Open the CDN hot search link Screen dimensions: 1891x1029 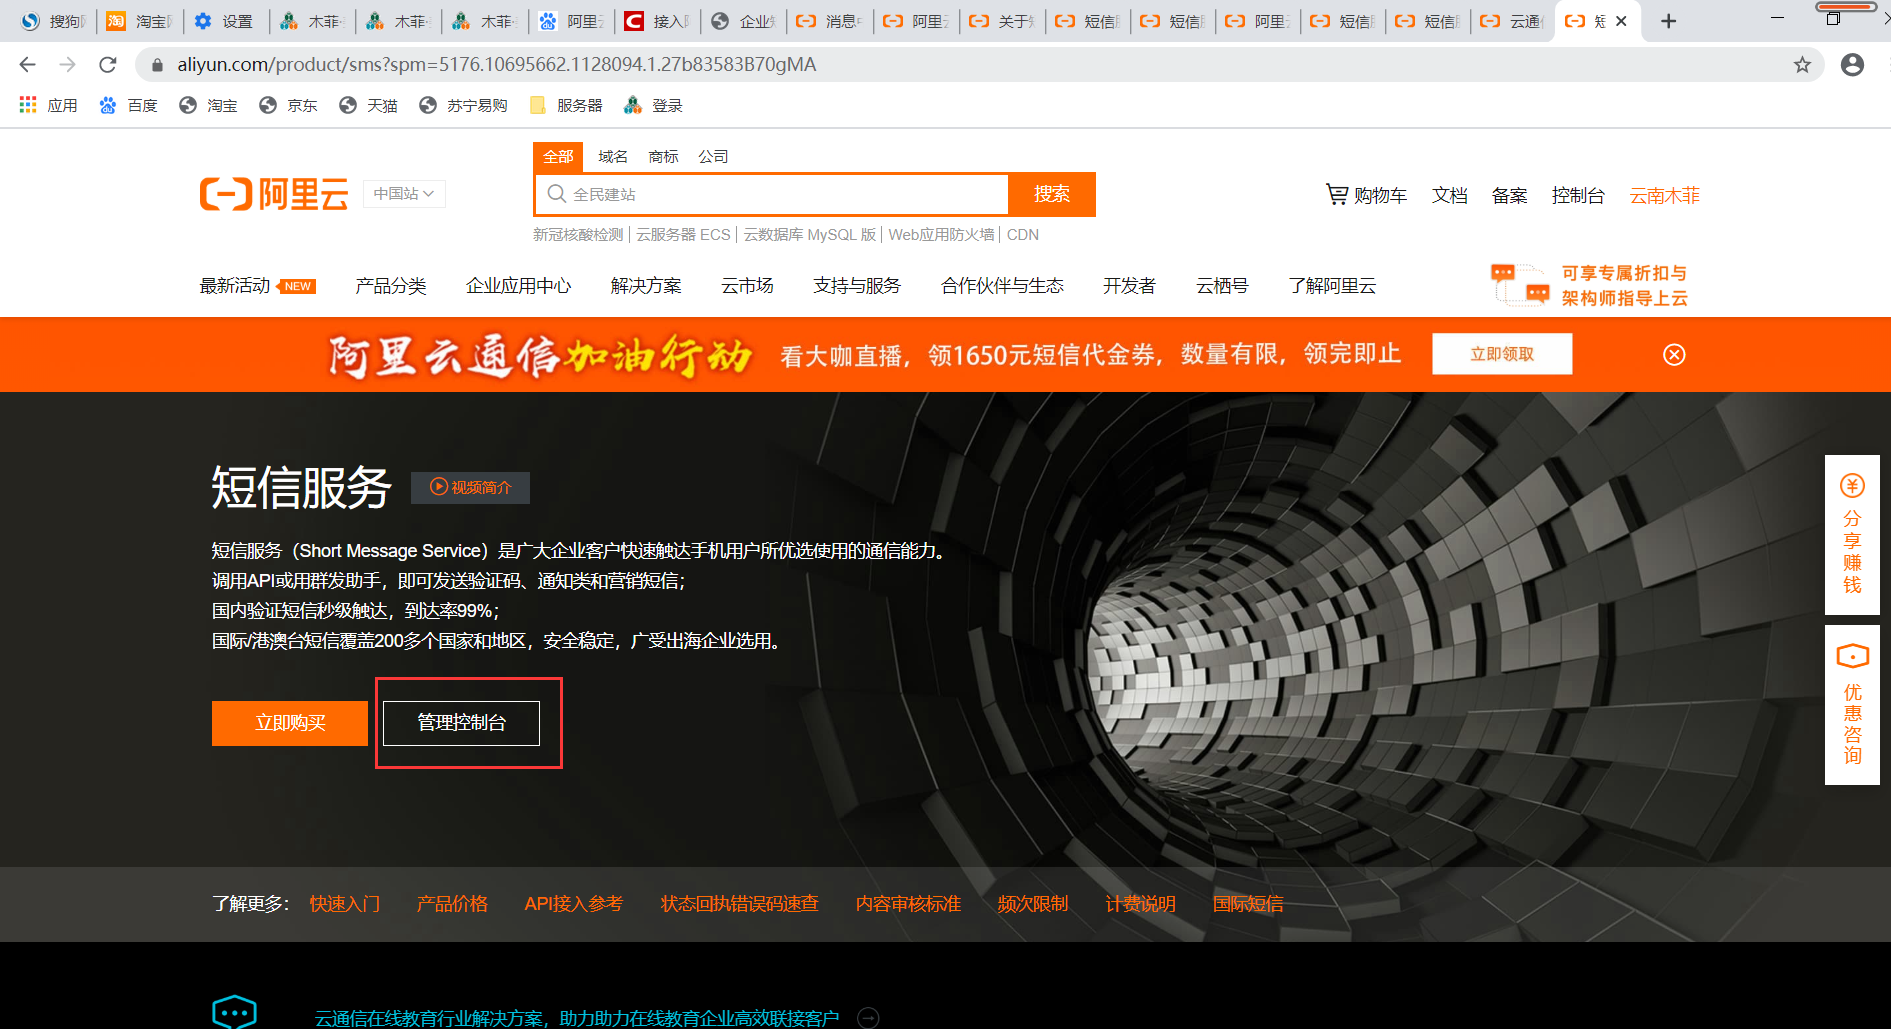tap(1023, 235)
